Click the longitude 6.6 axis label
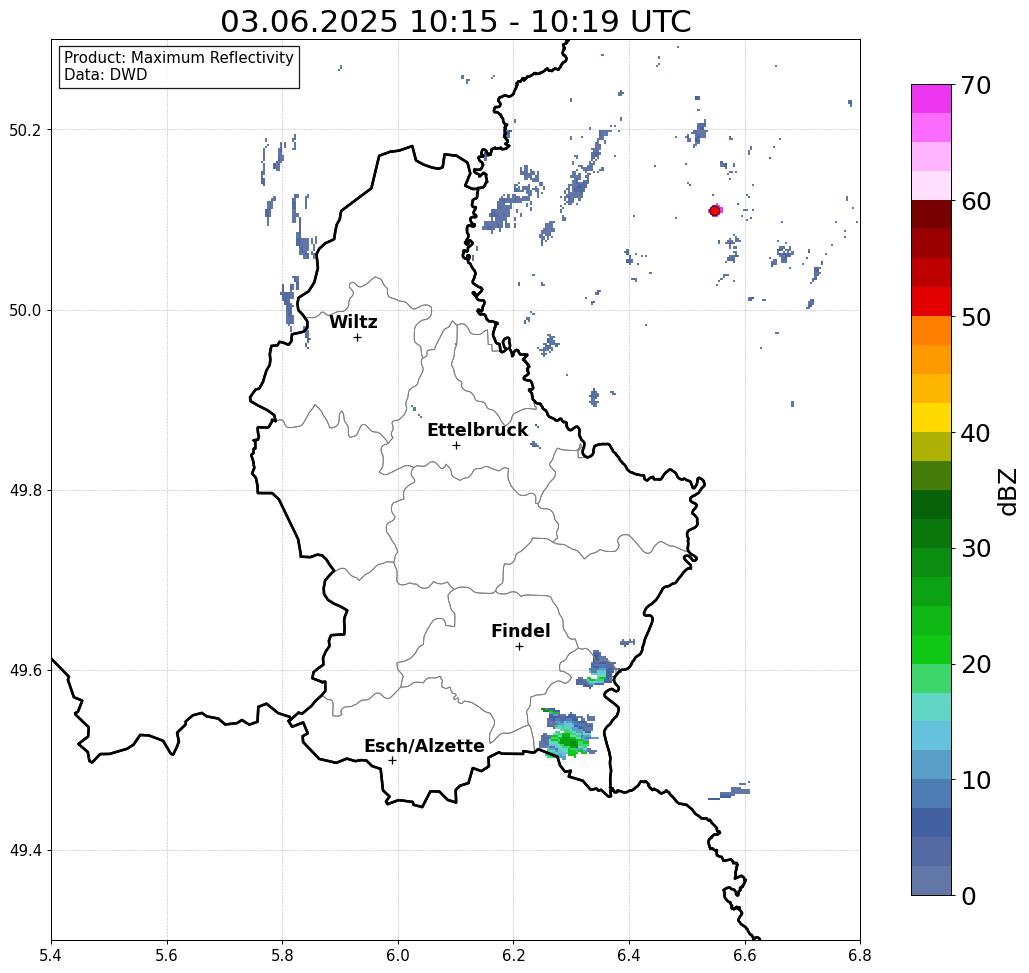Screen dimensions: 1029x973 click(745, 955)
